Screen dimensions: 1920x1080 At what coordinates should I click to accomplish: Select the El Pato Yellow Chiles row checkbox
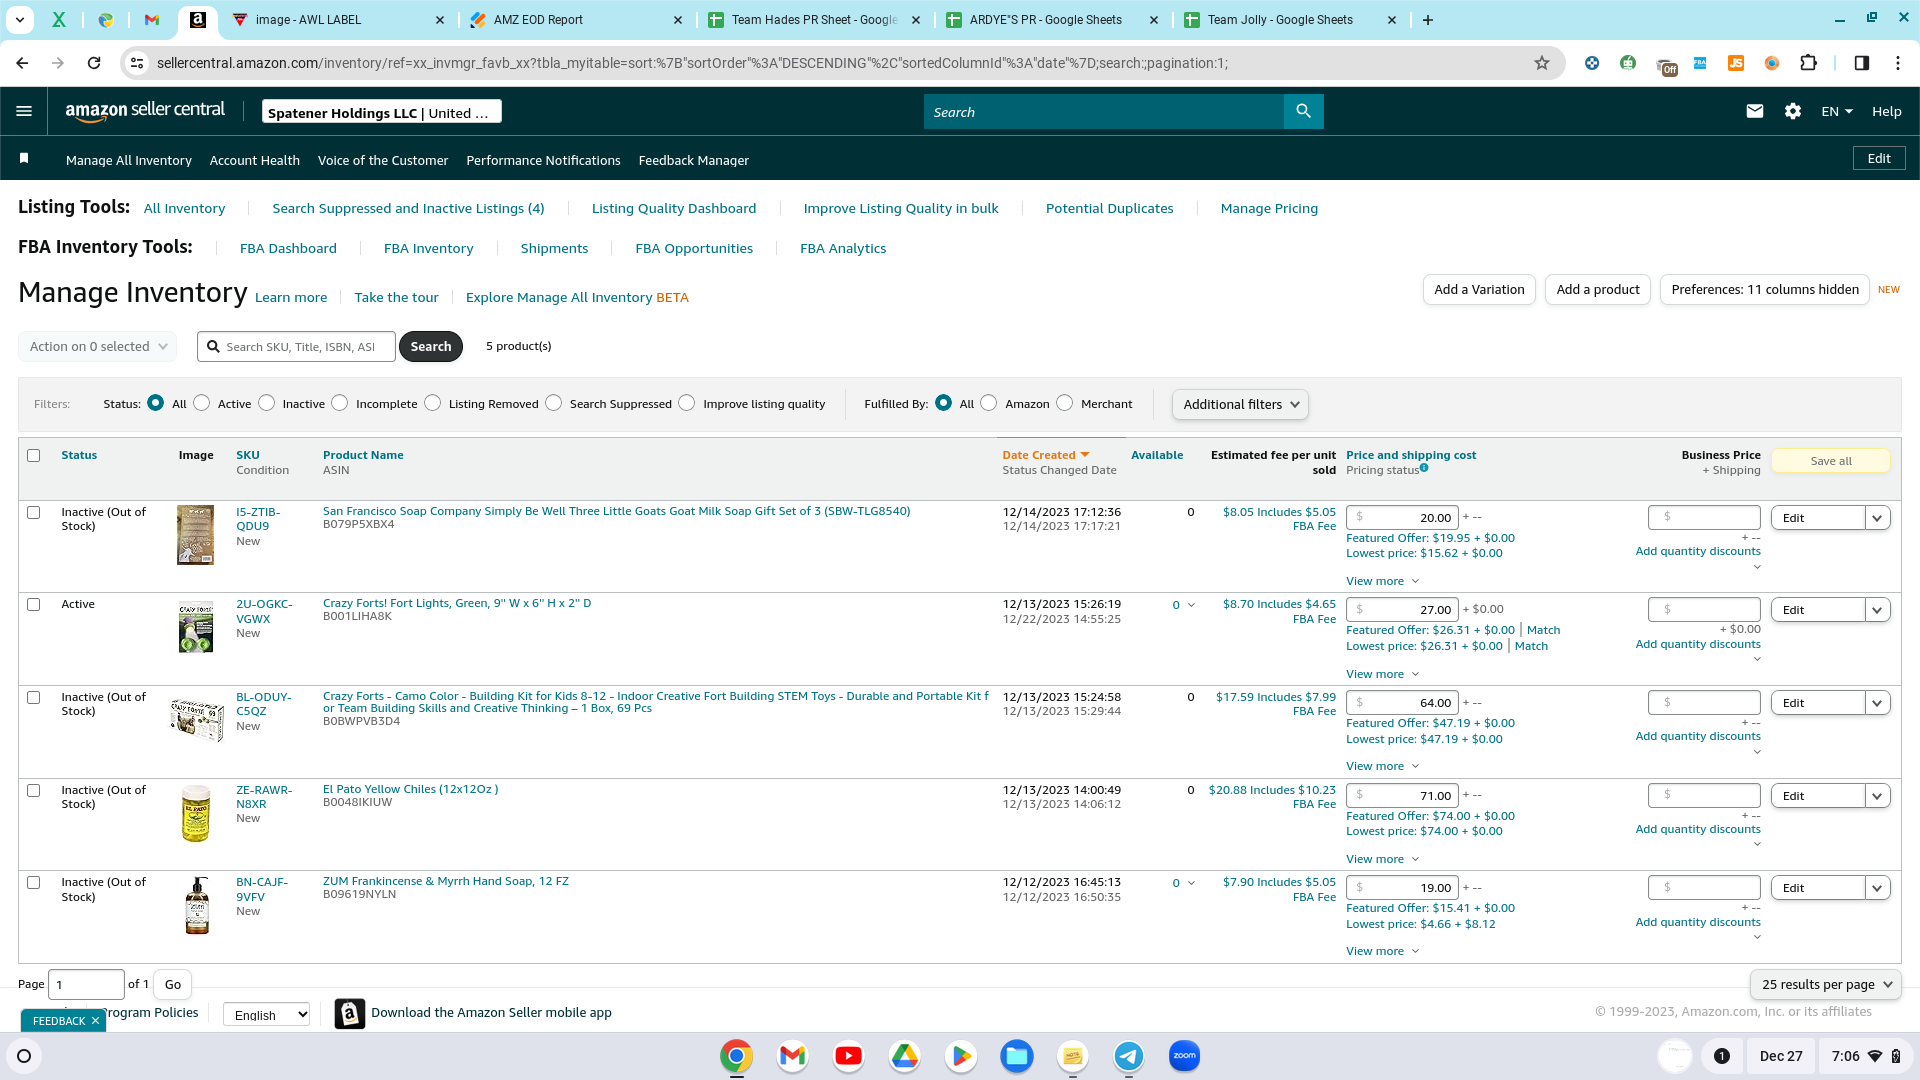34,791
